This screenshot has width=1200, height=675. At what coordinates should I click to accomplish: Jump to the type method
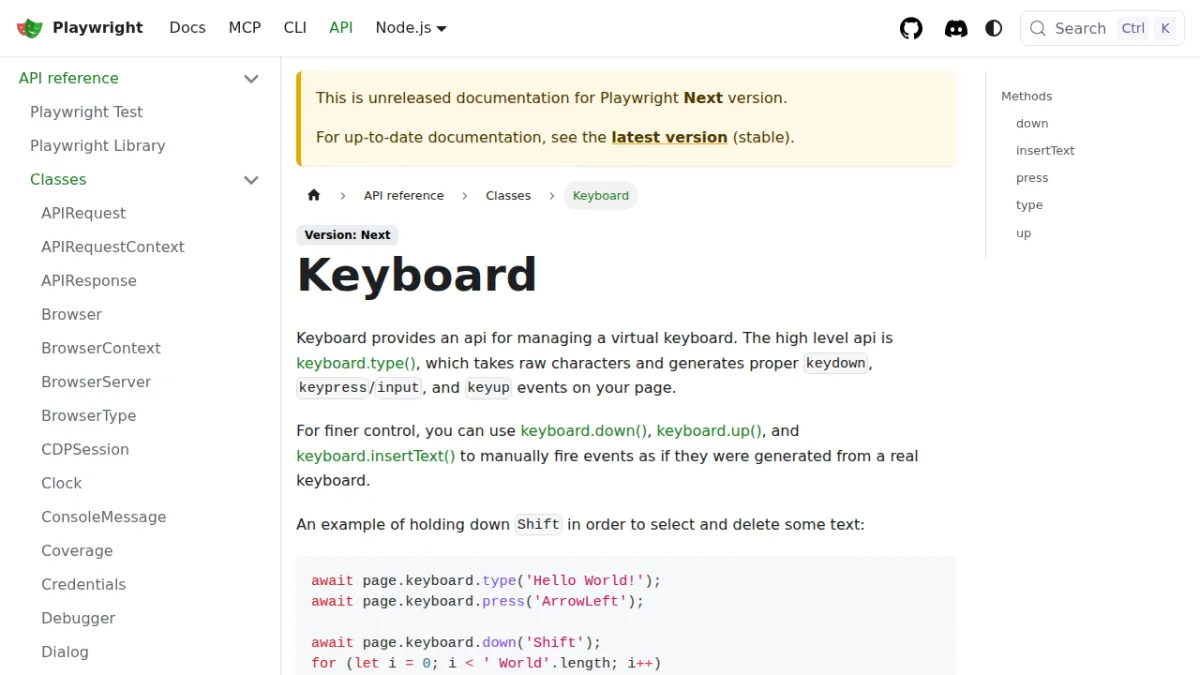[1029, 205]
